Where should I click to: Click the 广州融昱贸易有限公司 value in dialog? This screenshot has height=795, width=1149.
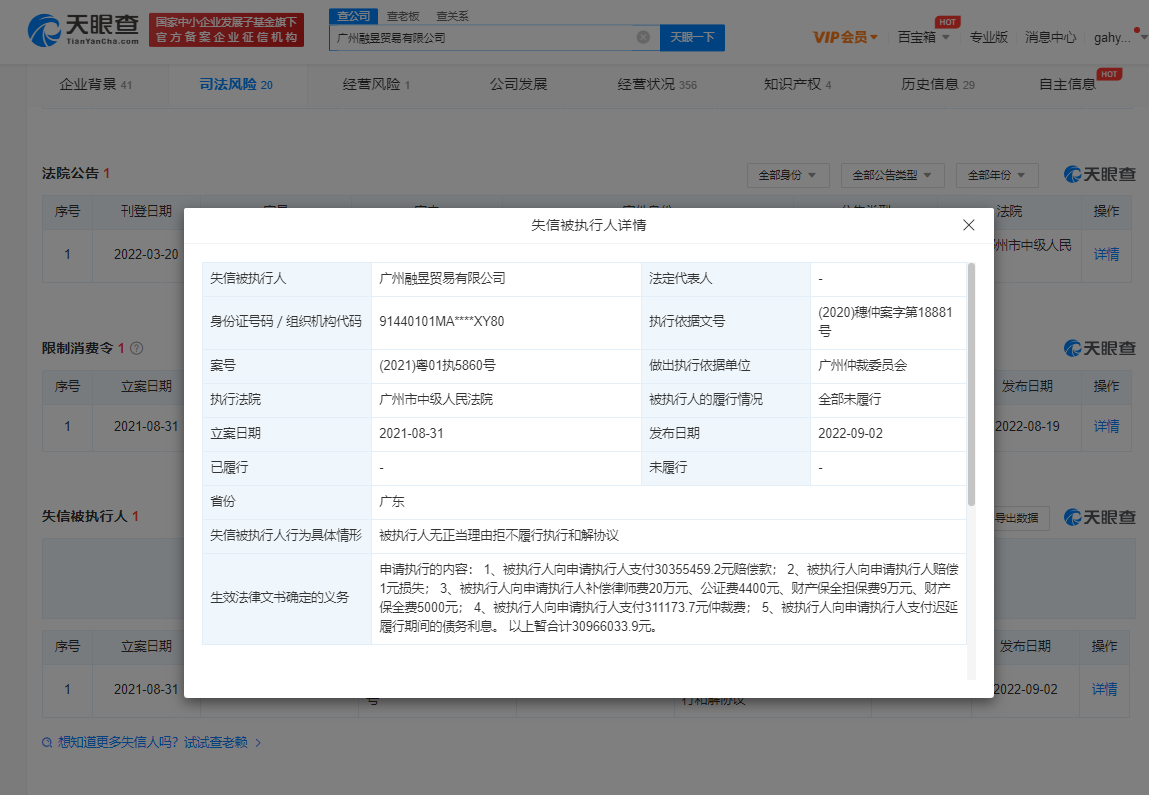click(x=443, y=278)
